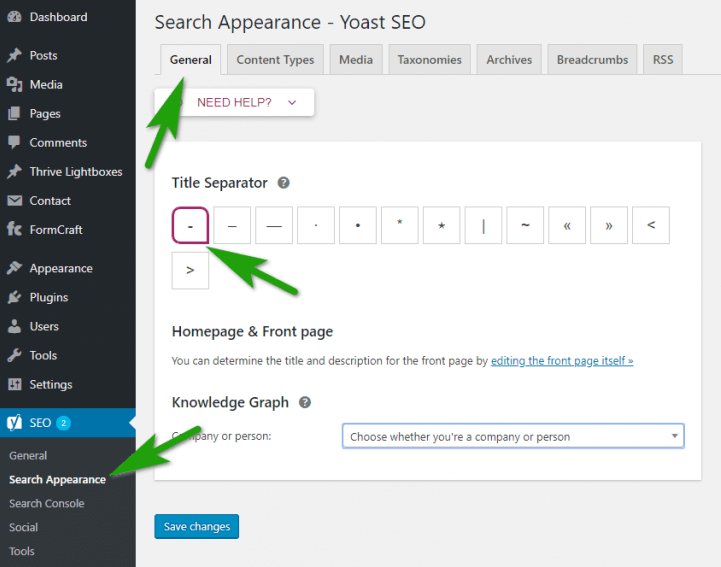
Task: Click the Dashboard gauge icon
Action: [x=14, y=17]
